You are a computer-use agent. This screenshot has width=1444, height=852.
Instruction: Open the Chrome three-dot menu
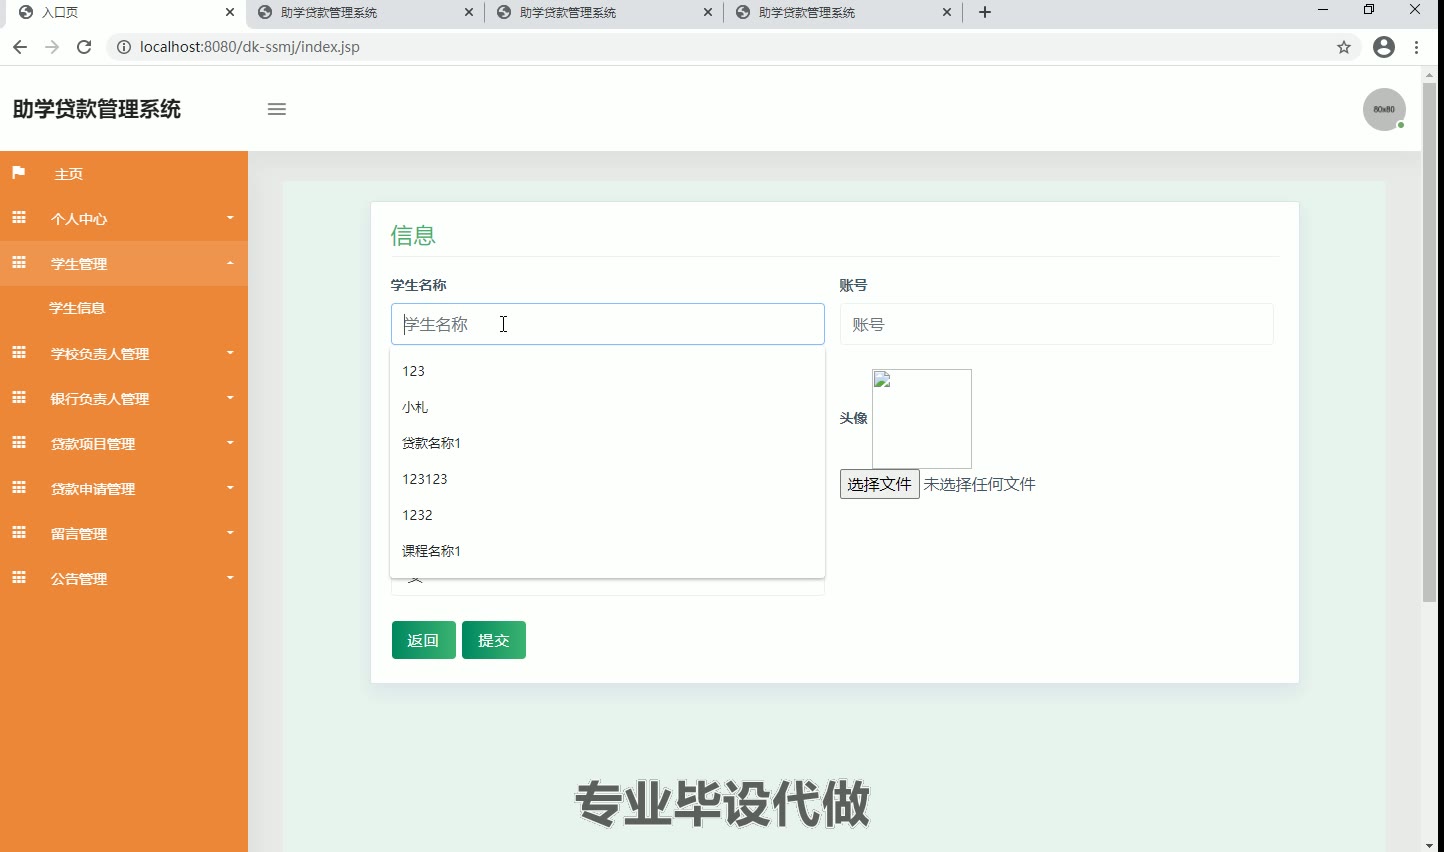coord(1417,47)
